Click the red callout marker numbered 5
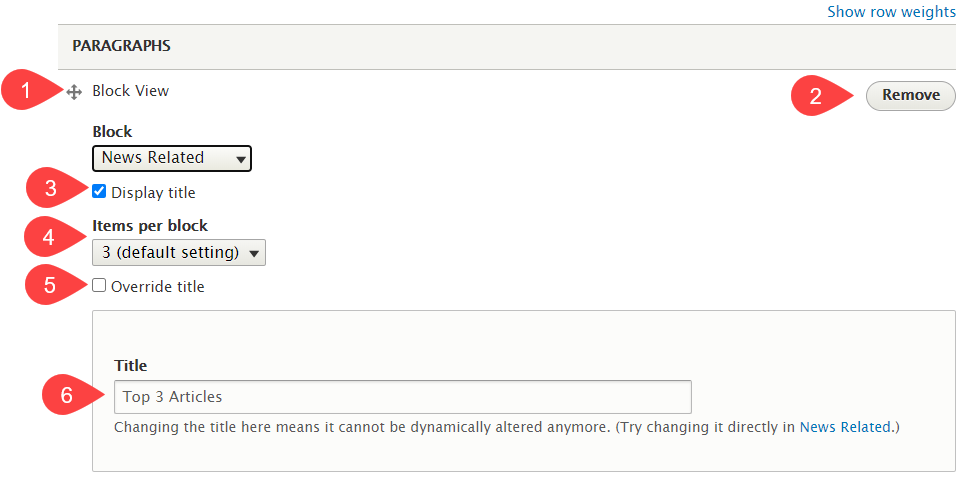Viewport: 963px width, 478px height. pyautogui.click(x=49, y=287)
